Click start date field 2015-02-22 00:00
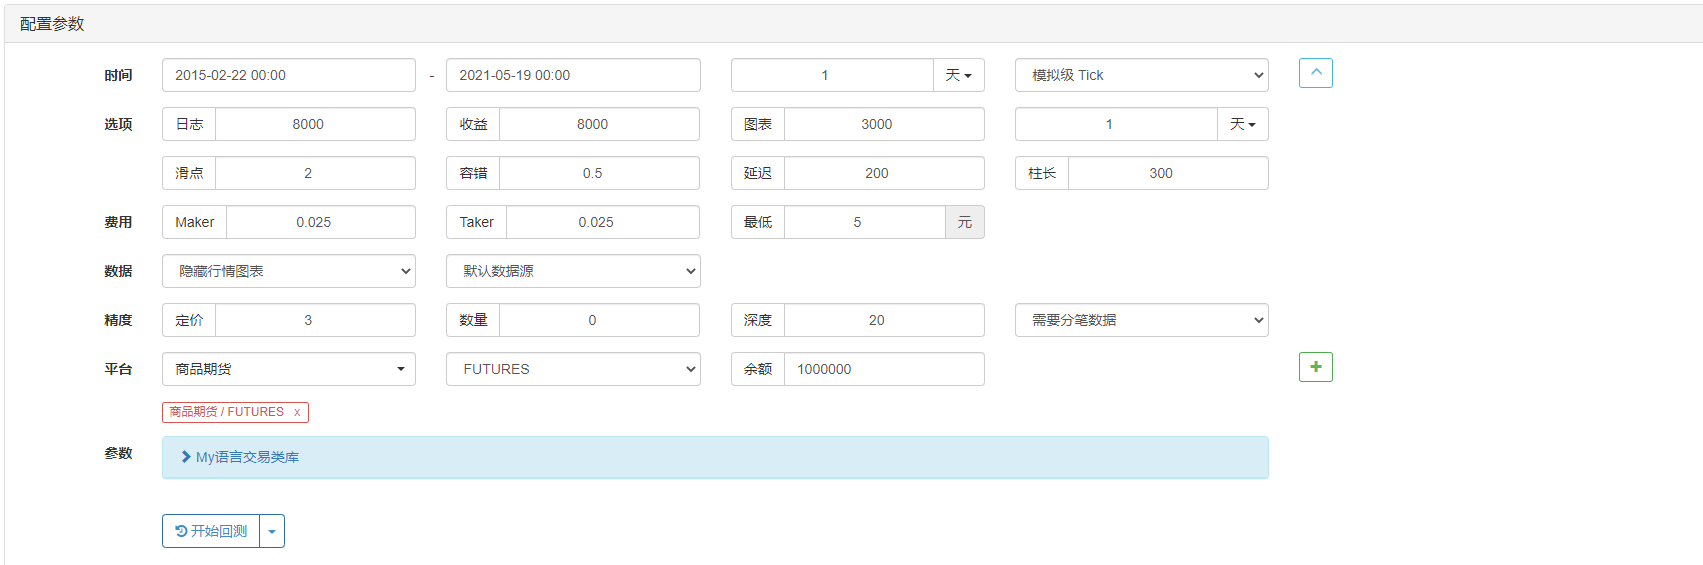 [x=289, y=75]
